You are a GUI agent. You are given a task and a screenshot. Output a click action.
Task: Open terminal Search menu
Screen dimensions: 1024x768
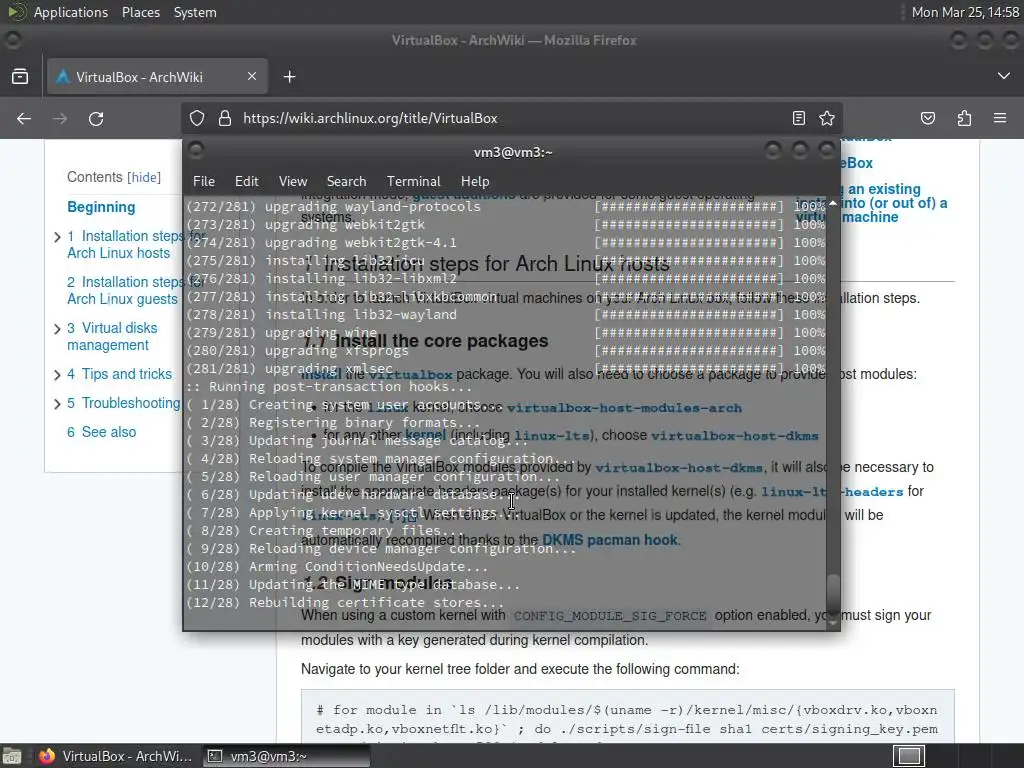[346, 181]
